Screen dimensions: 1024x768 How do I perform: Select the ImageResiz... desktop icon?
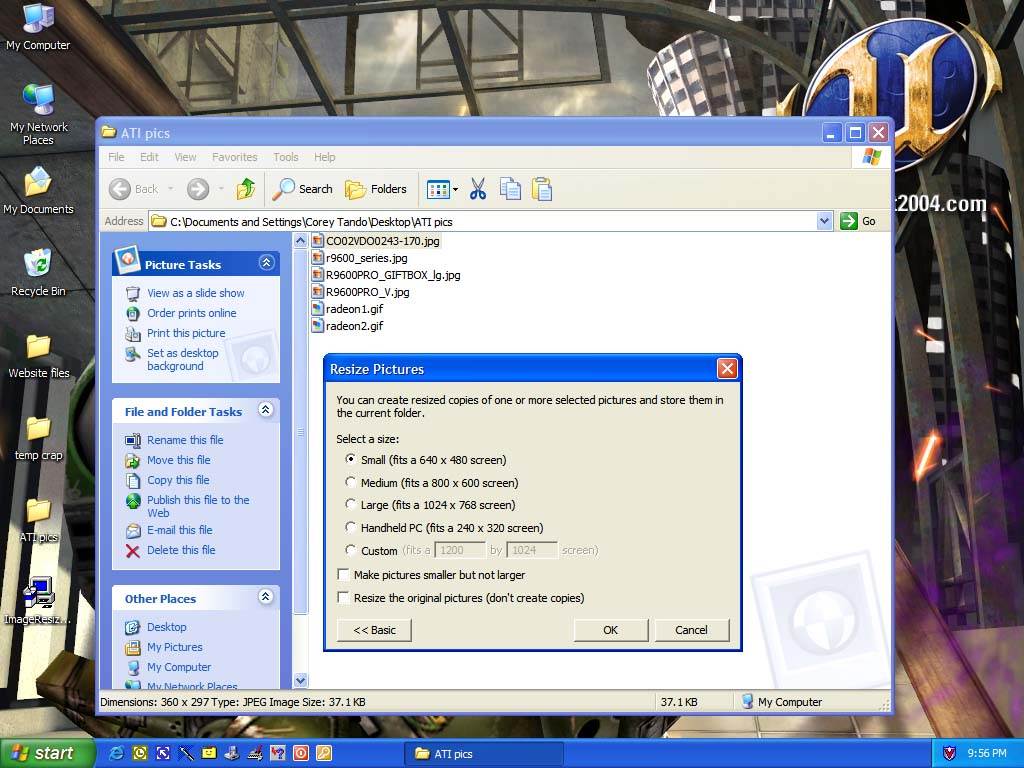38,601
